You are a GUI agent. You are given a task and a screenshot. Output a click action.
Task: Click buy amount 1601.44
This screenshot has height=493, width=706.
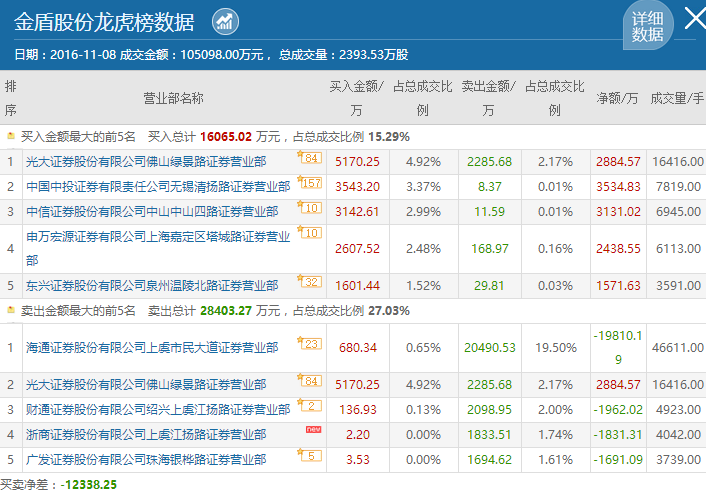[358, 285]
